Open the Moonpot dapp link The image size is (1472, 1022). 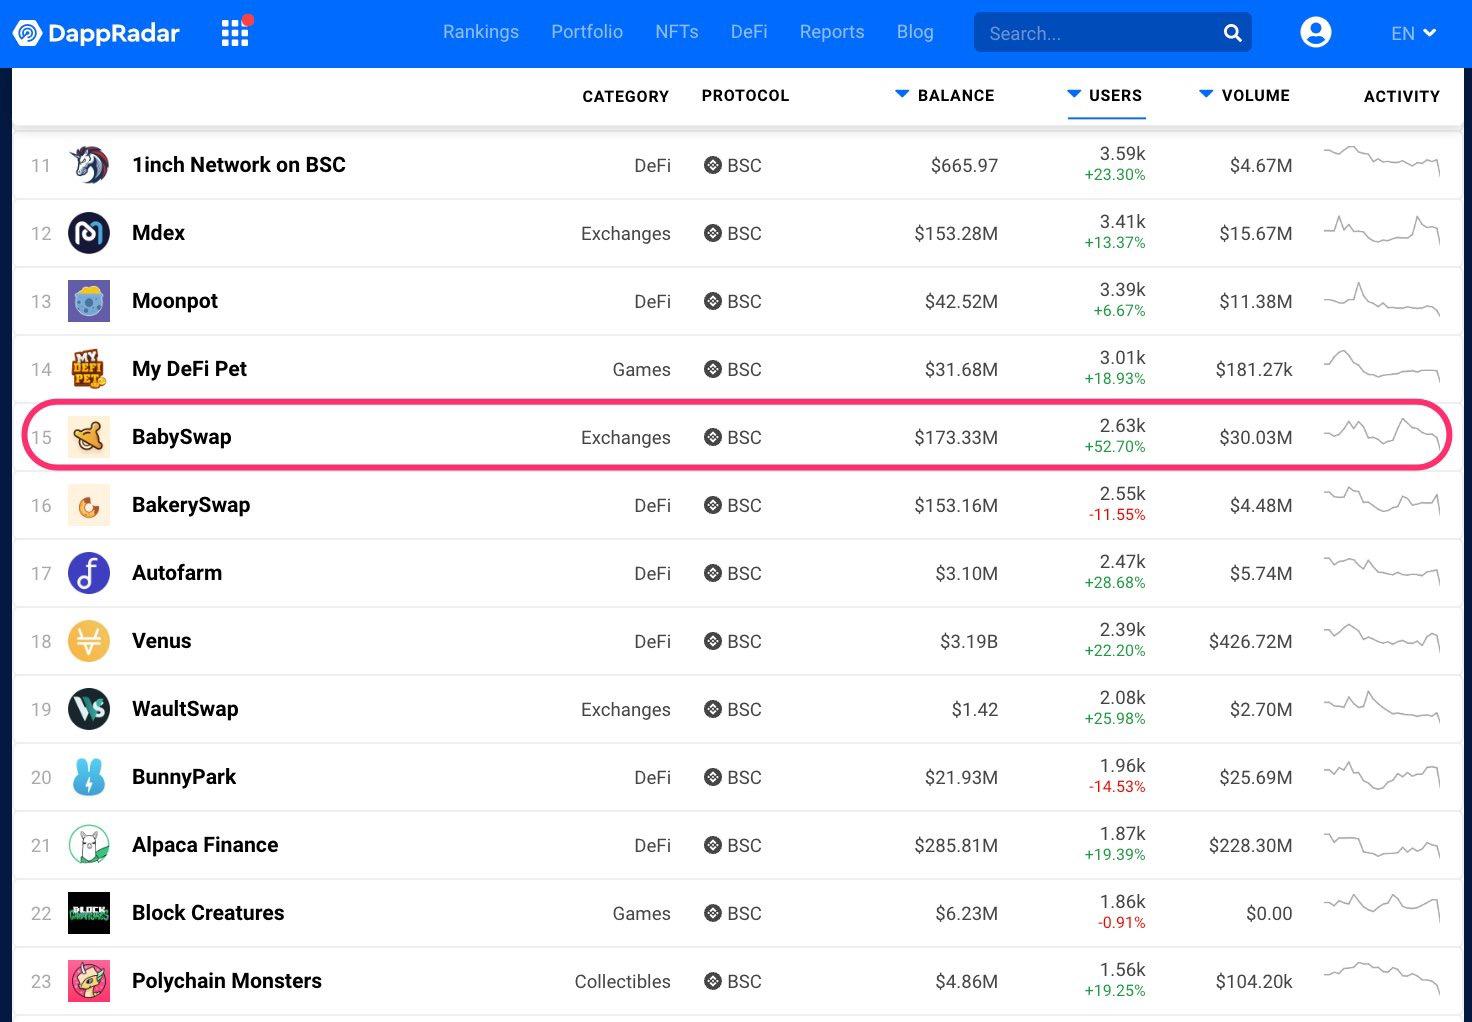coord(175,301)
